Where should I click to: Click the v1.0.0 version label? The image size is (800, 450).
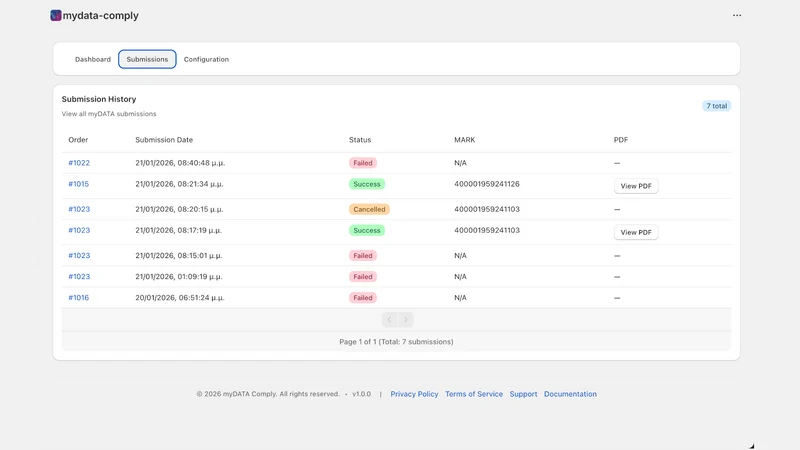point(361,394)
